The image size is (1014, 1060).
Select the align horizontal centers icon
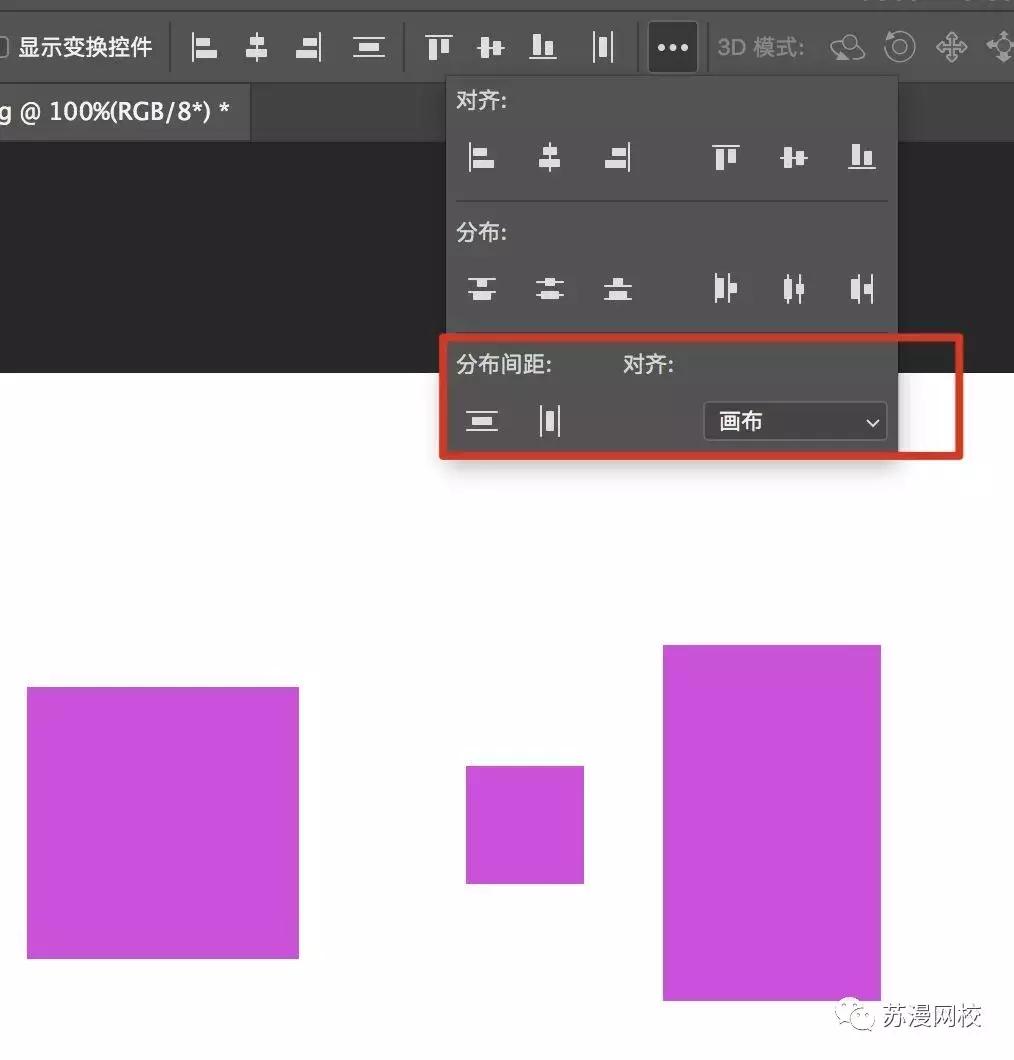256,47
